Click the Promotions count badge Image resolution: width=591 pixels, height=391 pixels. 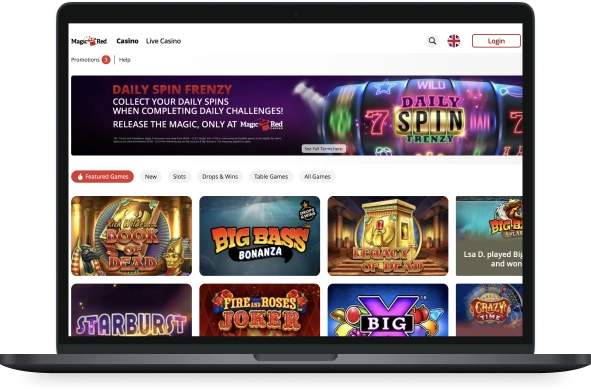(x=106, y=60)
